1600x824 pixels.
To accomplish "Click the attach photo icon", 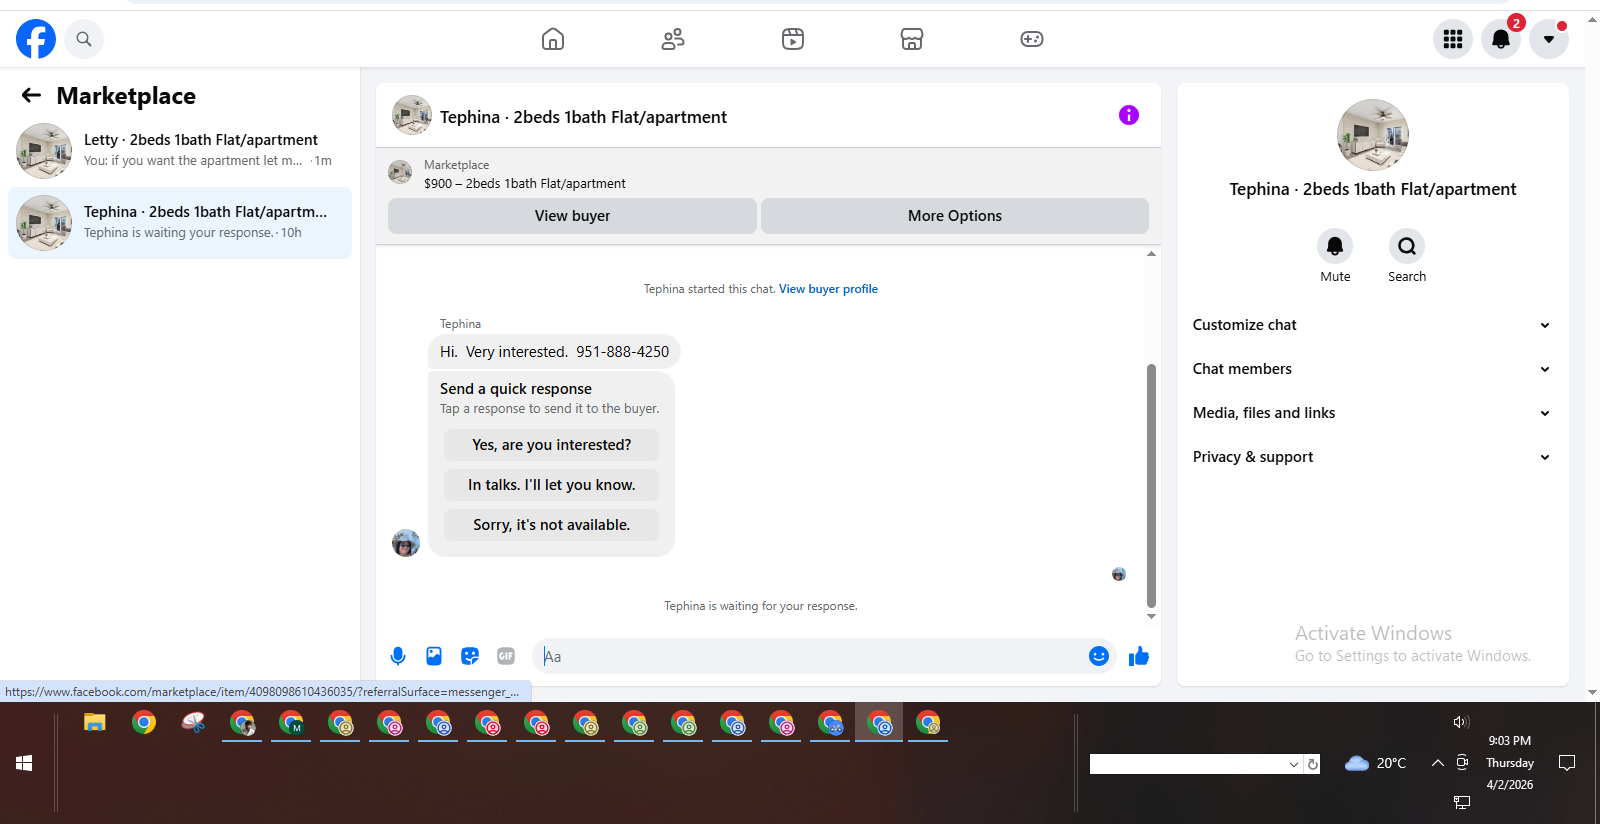I will point(434,656).
